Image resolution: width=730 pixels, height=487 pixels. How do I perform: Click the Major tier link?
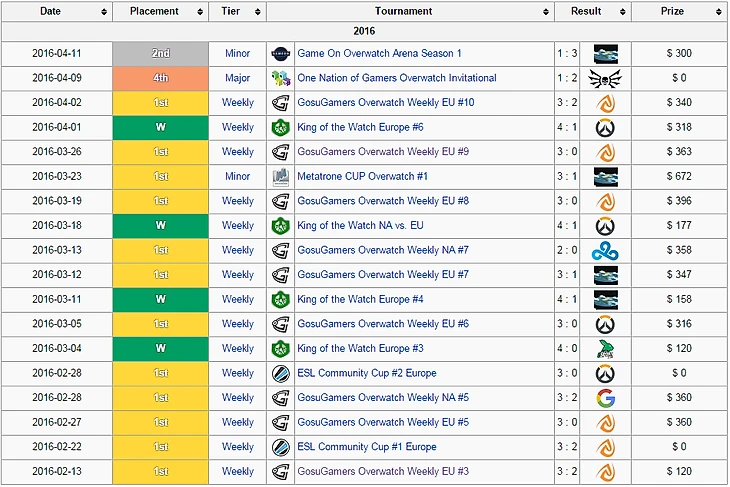pyautogui.click(x=237, y=78)
